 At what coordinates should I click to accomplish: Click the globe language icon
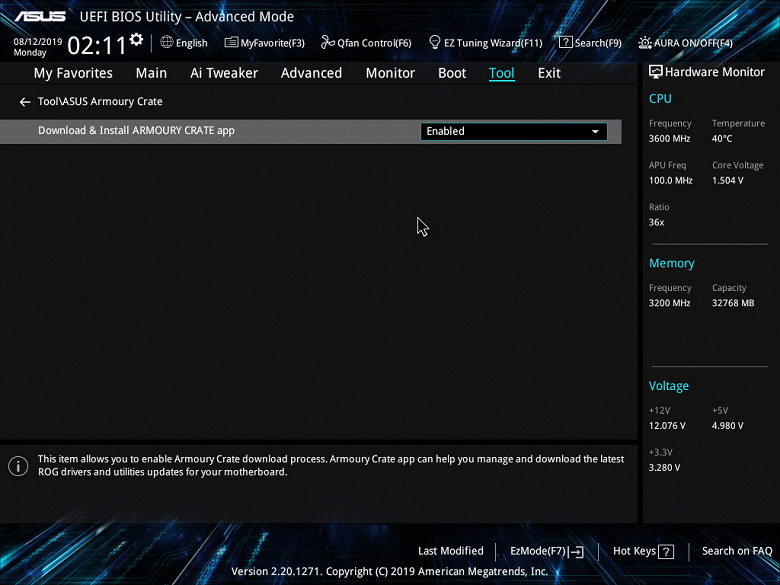[x=167, y=42]
